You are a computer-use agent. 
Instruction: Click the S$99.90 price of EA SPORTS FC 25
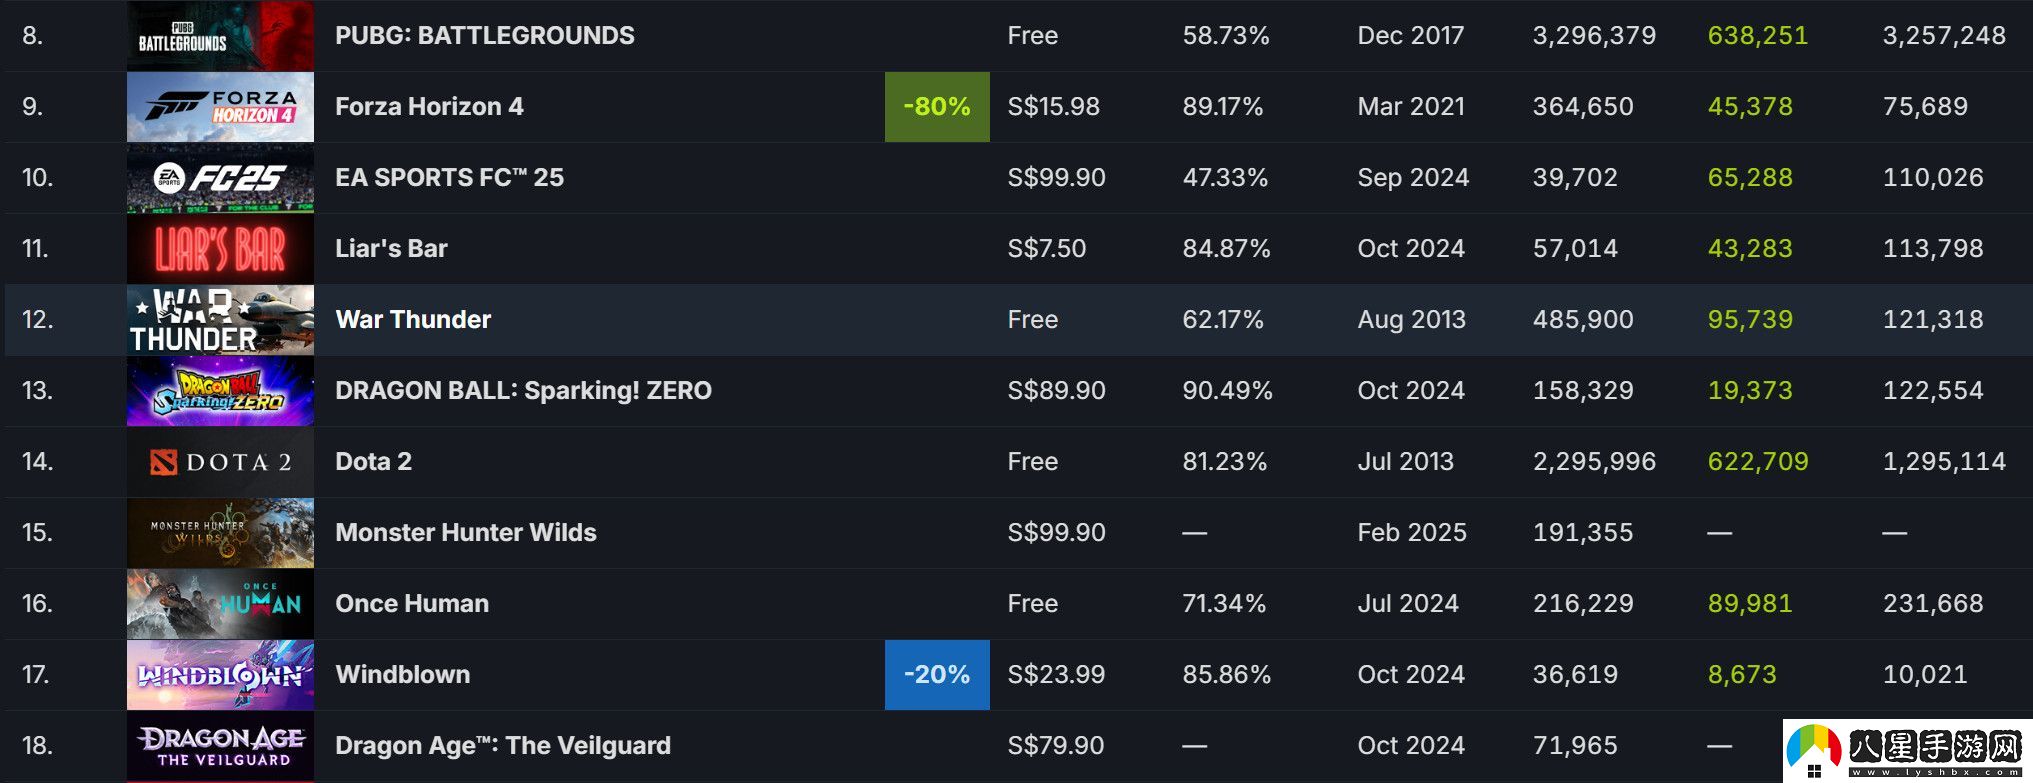click(1056, 178)
